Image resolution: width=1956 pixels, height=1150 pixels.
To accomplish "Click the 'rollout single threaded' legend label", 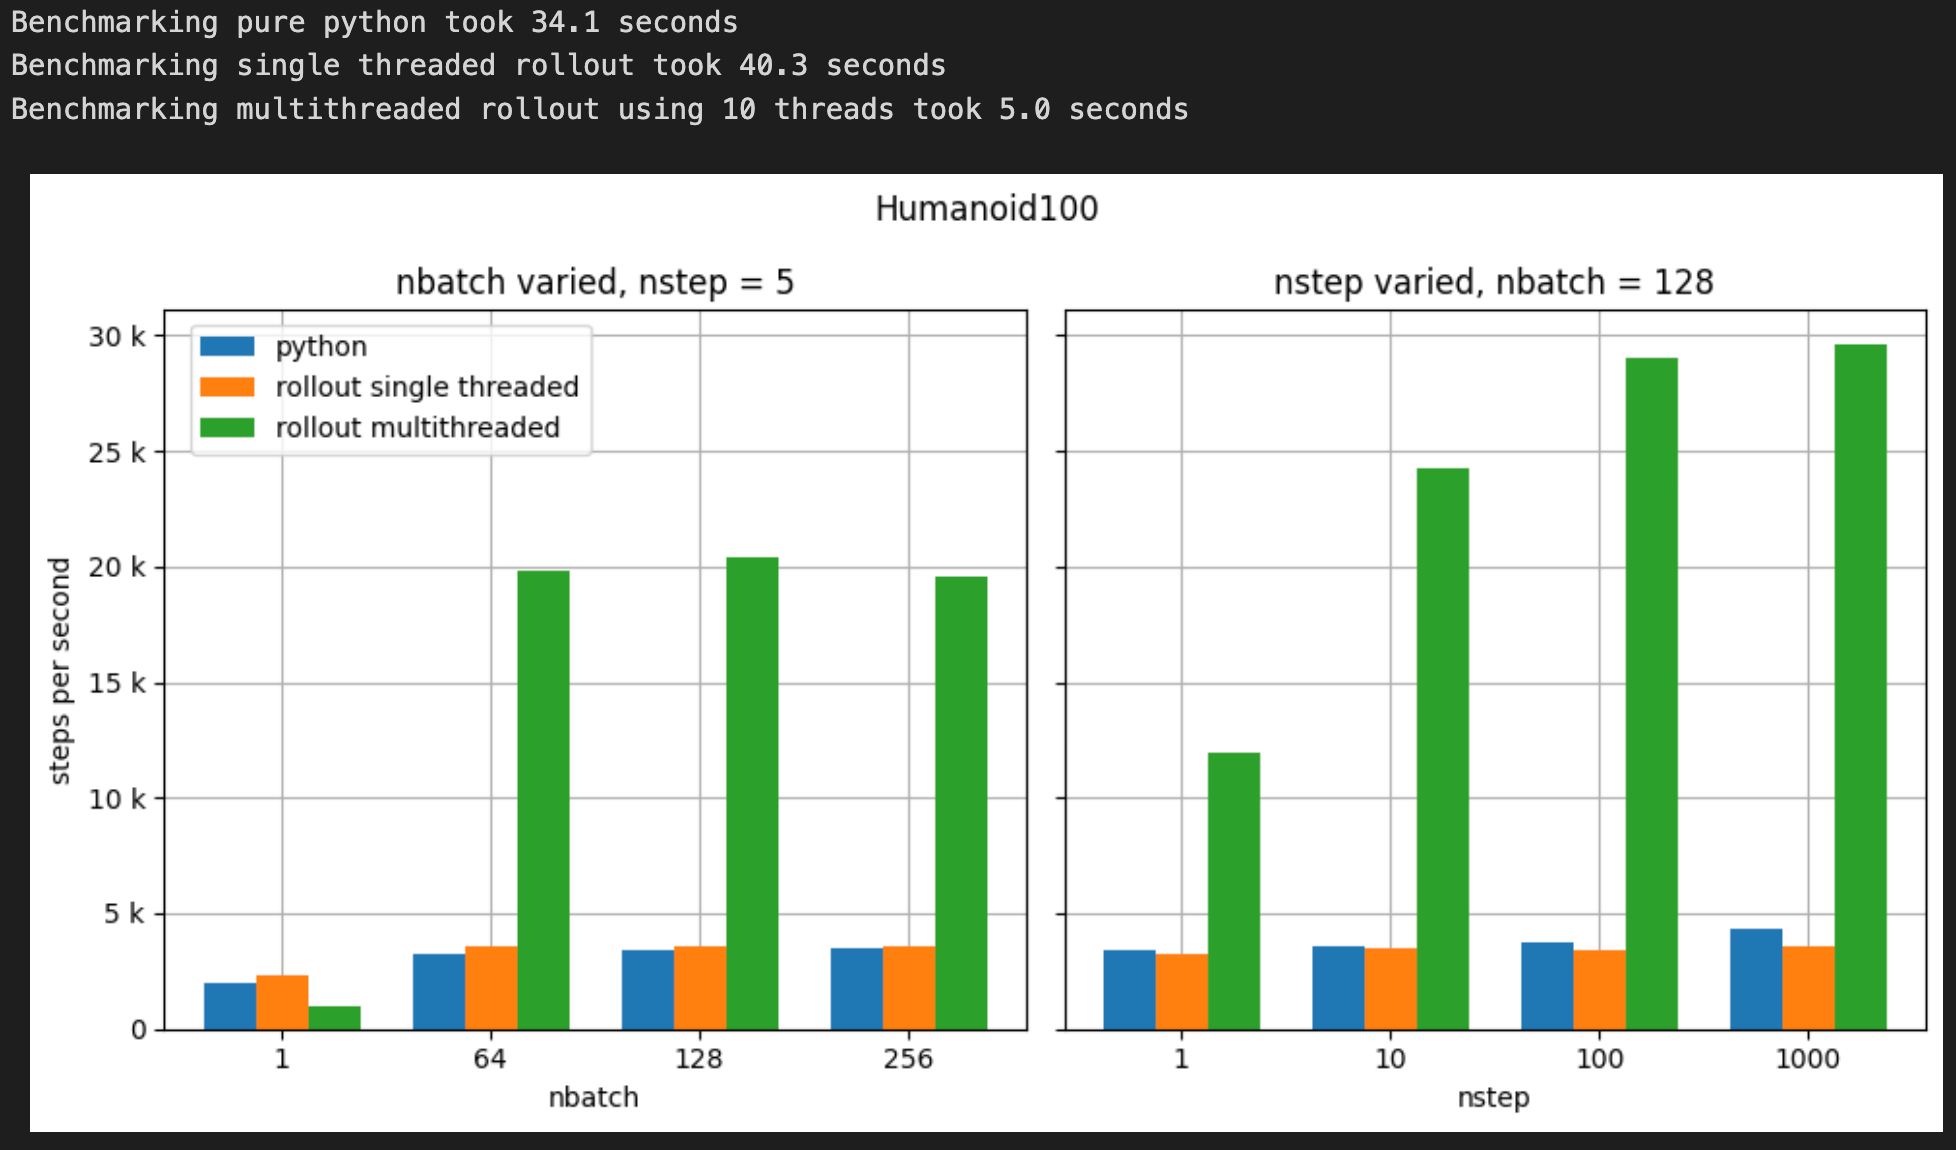I will tap(427, 387).
